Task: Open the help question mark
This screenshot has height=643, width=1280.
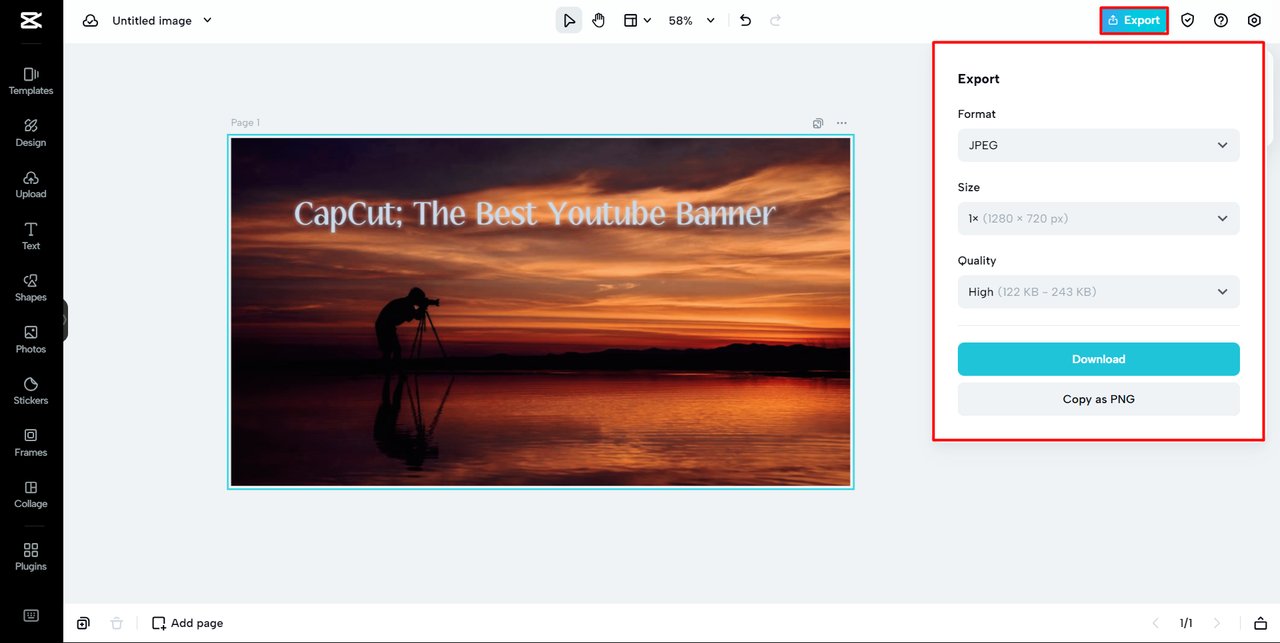Action: point(1221,20)
